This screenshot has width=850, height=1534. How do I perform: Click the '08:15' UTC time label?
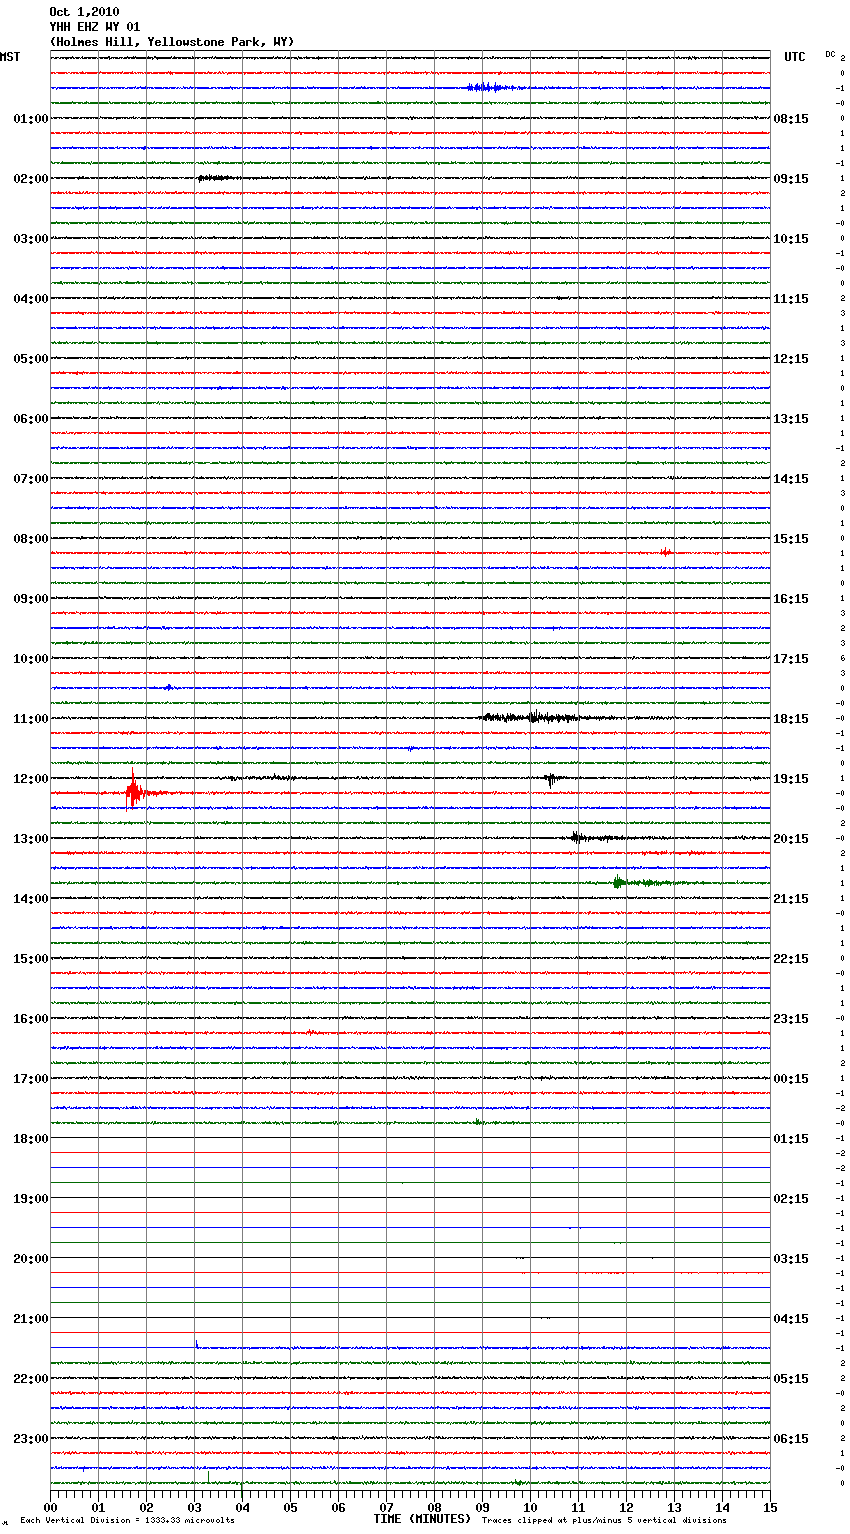click(791, 119)
